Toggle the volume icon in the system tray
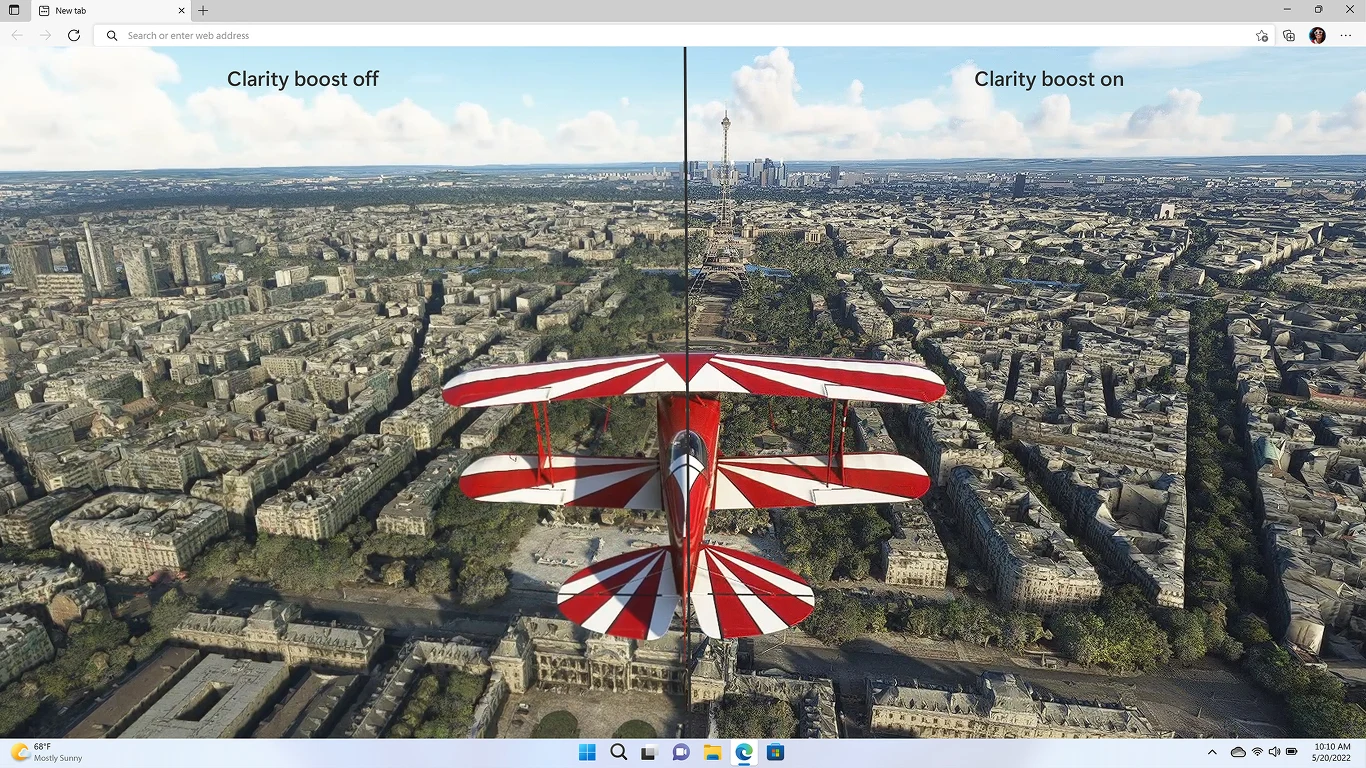The width and height of the screenshot is (1366, 768). click(x=1274, y=752)
